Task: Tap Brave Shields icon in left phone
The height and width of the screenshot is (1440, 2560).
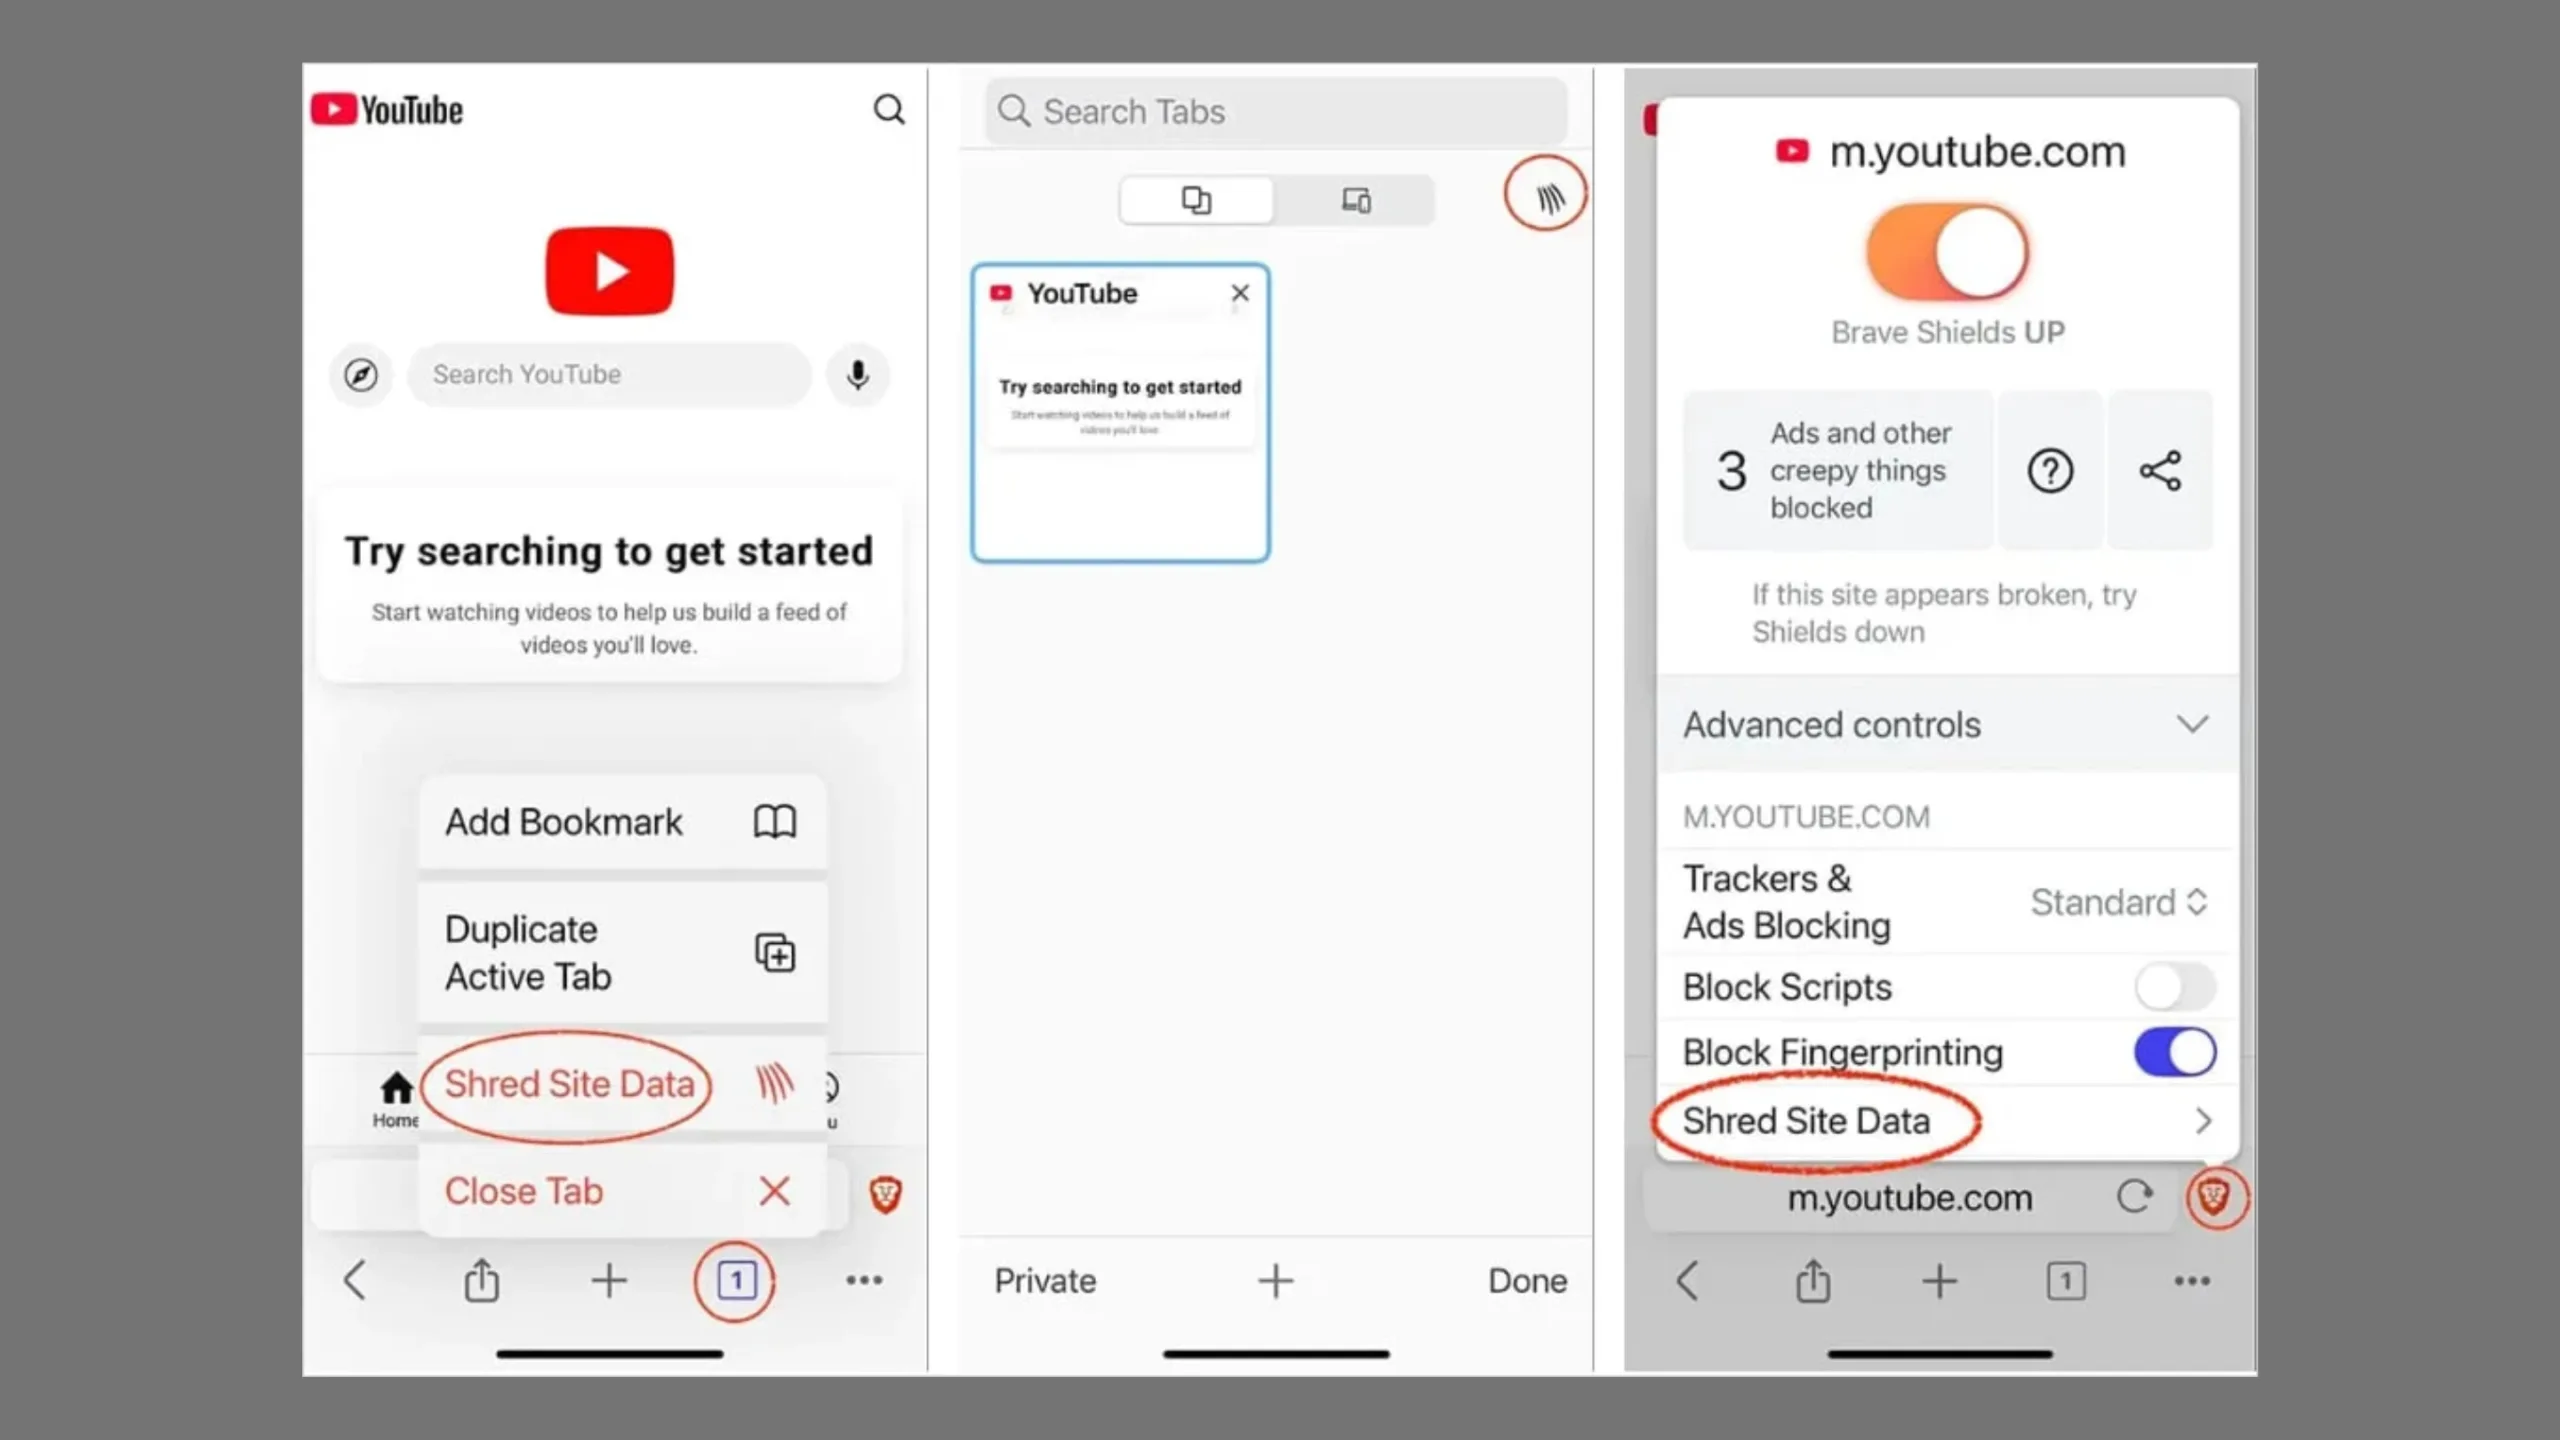Action: coord(885,1194)
